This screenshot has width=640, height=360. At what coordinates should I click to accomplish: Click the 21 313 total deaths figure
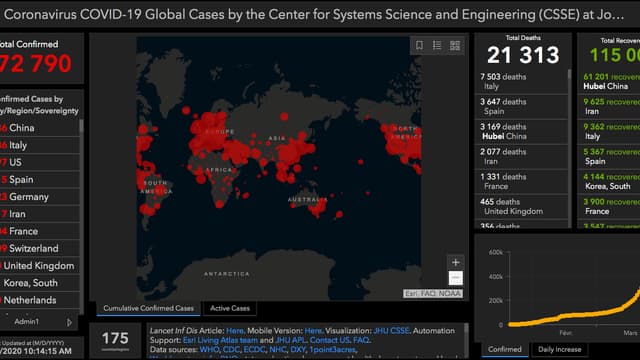(x=523, y=55)
